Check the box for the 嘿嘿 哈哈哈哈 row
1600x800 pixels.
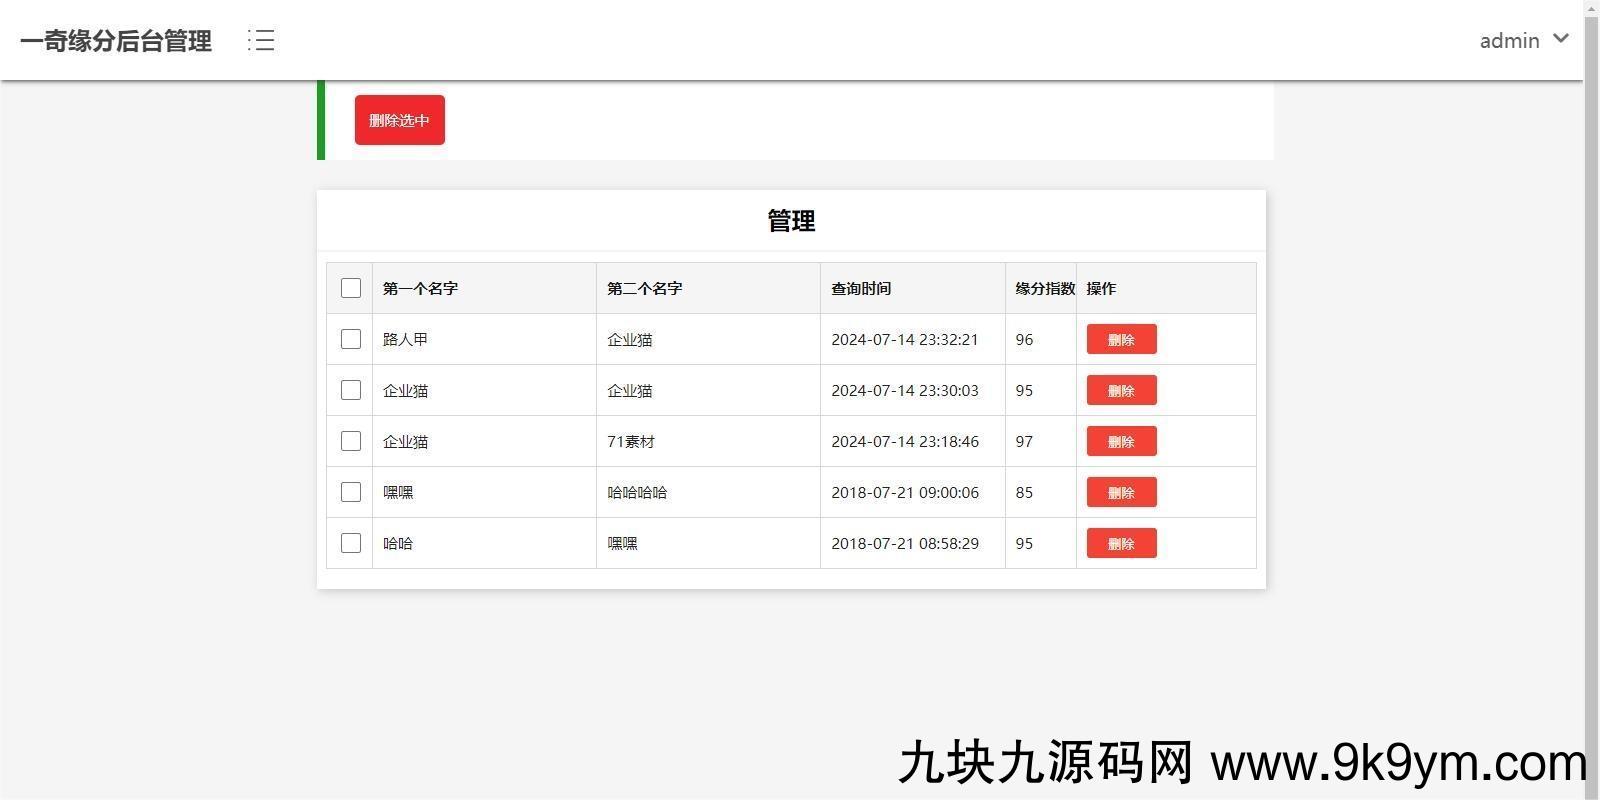351,492
